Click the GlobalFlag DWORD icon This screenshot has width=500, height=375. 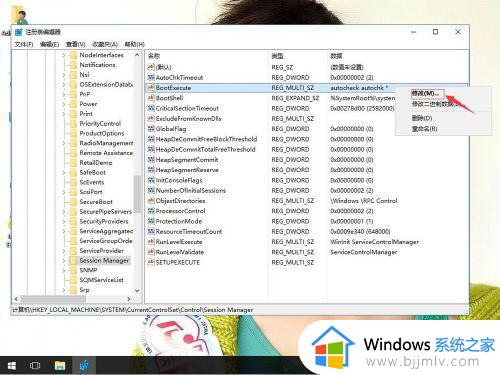[x=151, y=129]
